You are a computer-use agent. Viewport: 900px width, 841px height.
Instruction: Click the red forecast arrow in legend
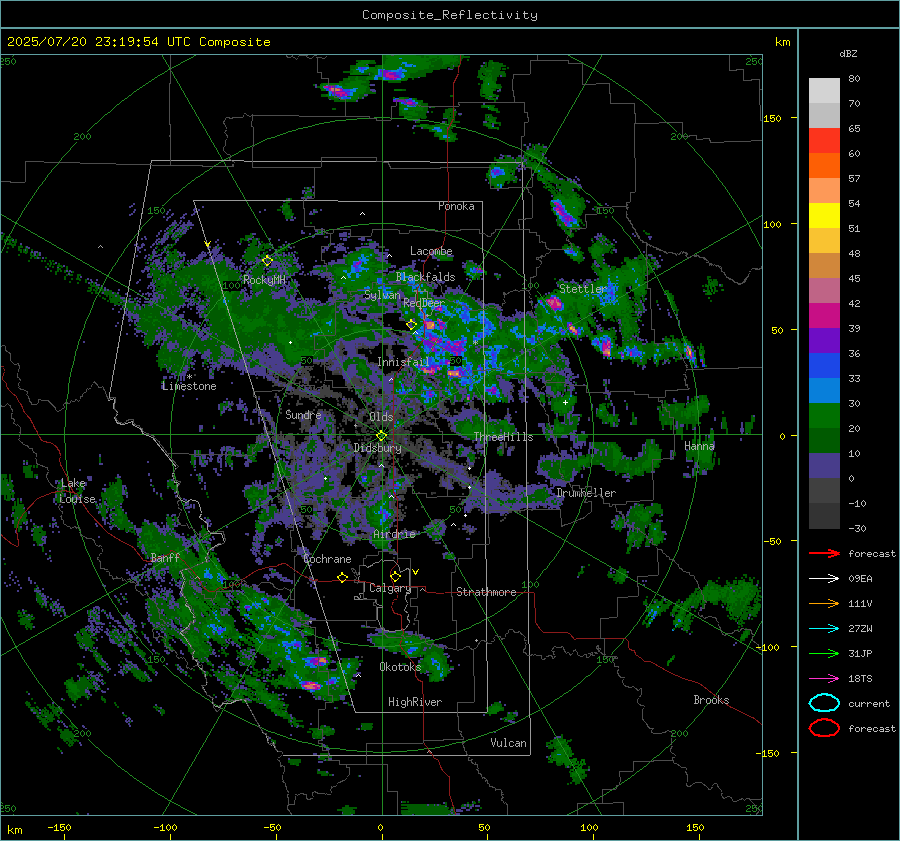click(824, 553)
